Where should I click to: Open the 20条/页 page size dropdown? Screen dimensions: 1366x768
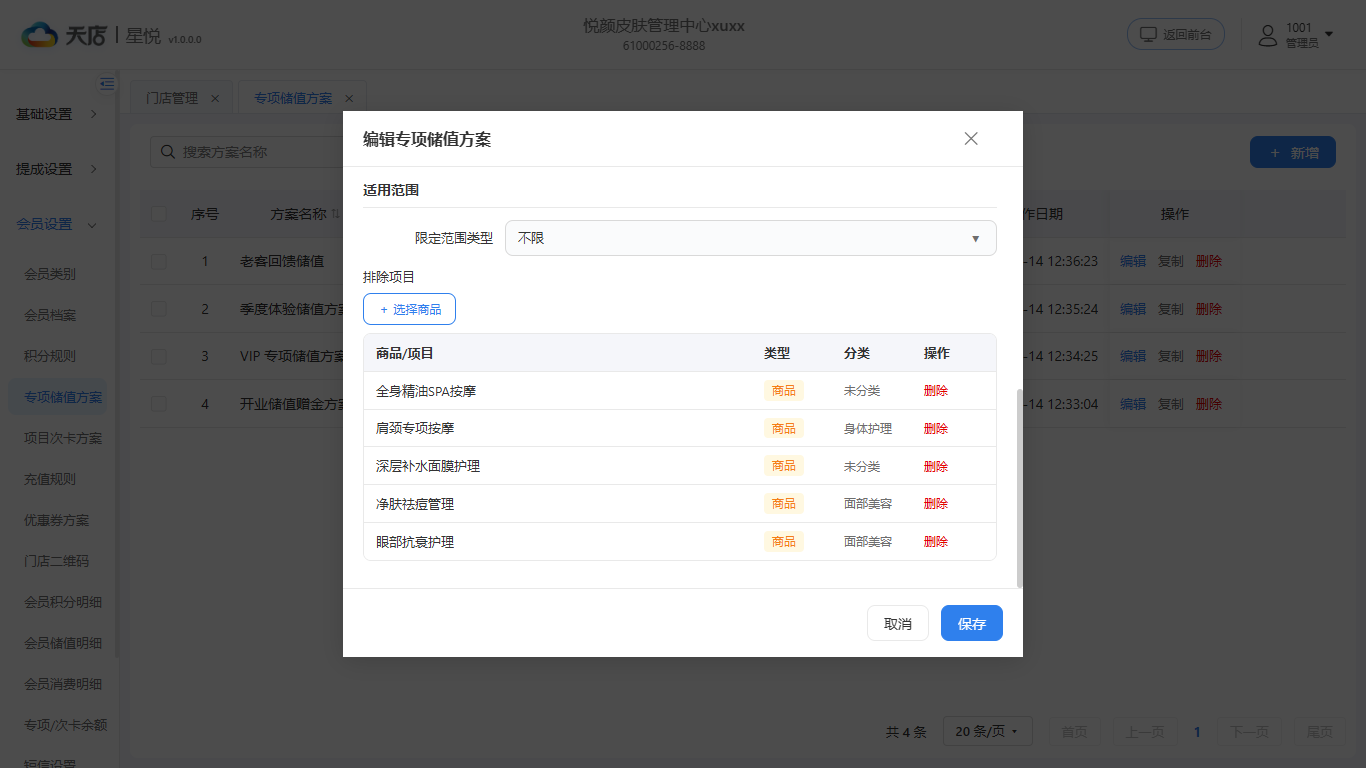click(987, 732)
